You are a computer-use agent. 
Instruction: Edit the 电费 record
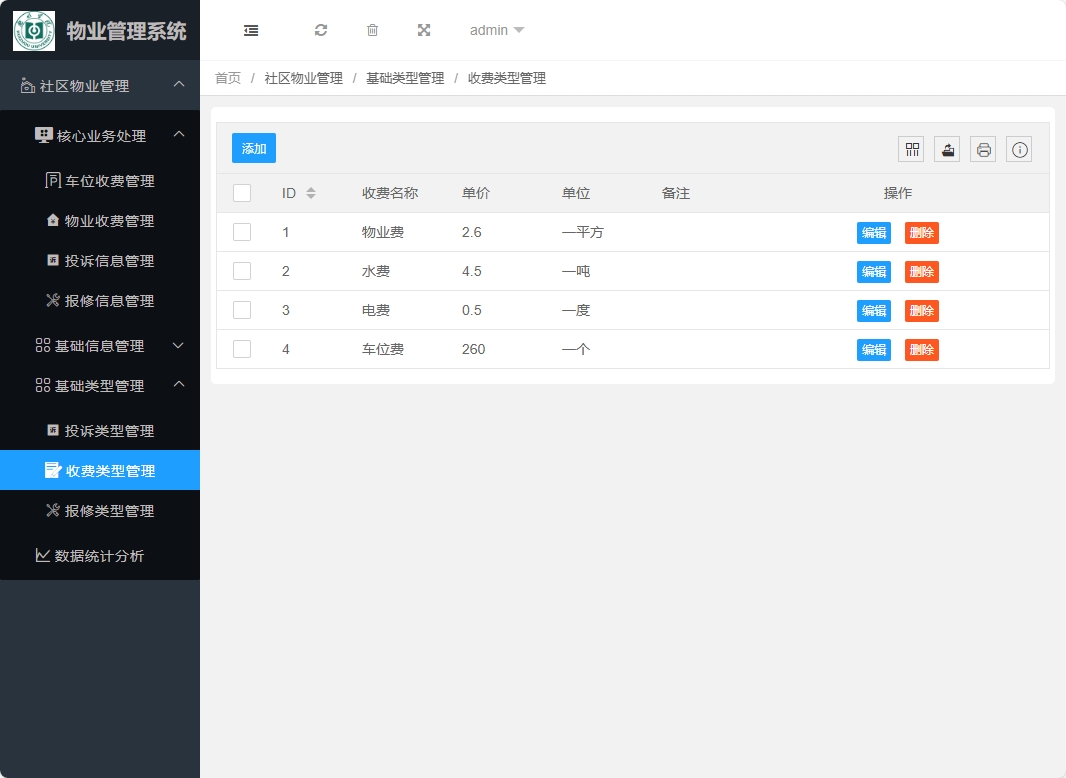click(x=873, y=310)
